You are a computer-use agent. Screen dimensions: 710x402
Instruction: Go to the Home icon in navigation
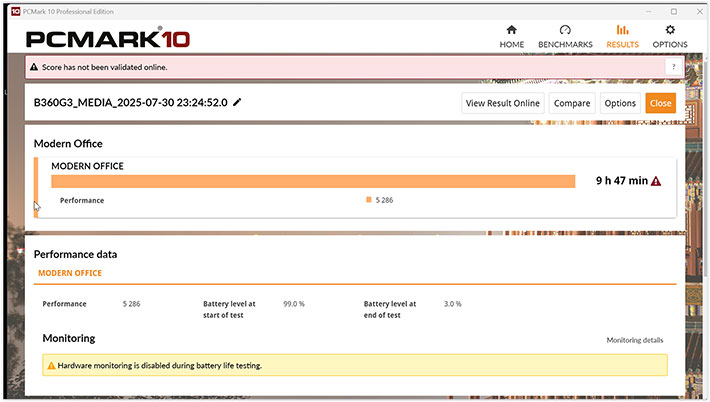pyautogui.click(x=511, y=31)
